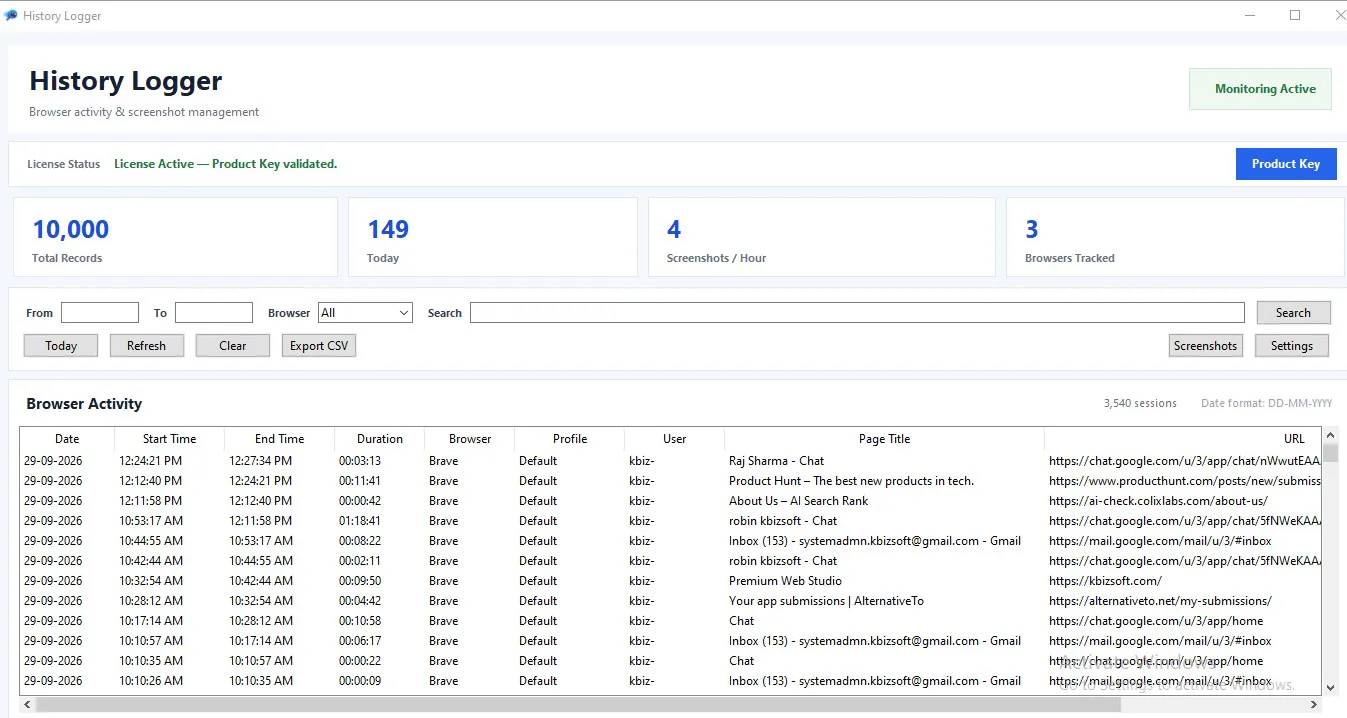Sort by the End Time column header

click(x=279, y=439)
